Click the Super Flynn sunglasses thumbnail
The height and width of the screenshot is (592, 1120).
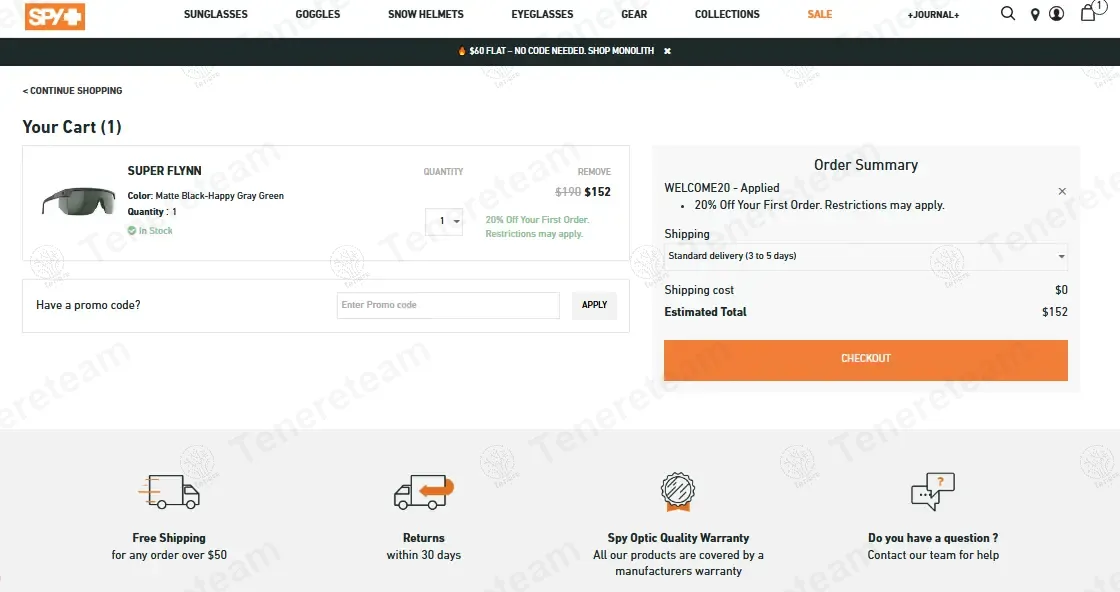pyautogui.click(x=79, y=201)
